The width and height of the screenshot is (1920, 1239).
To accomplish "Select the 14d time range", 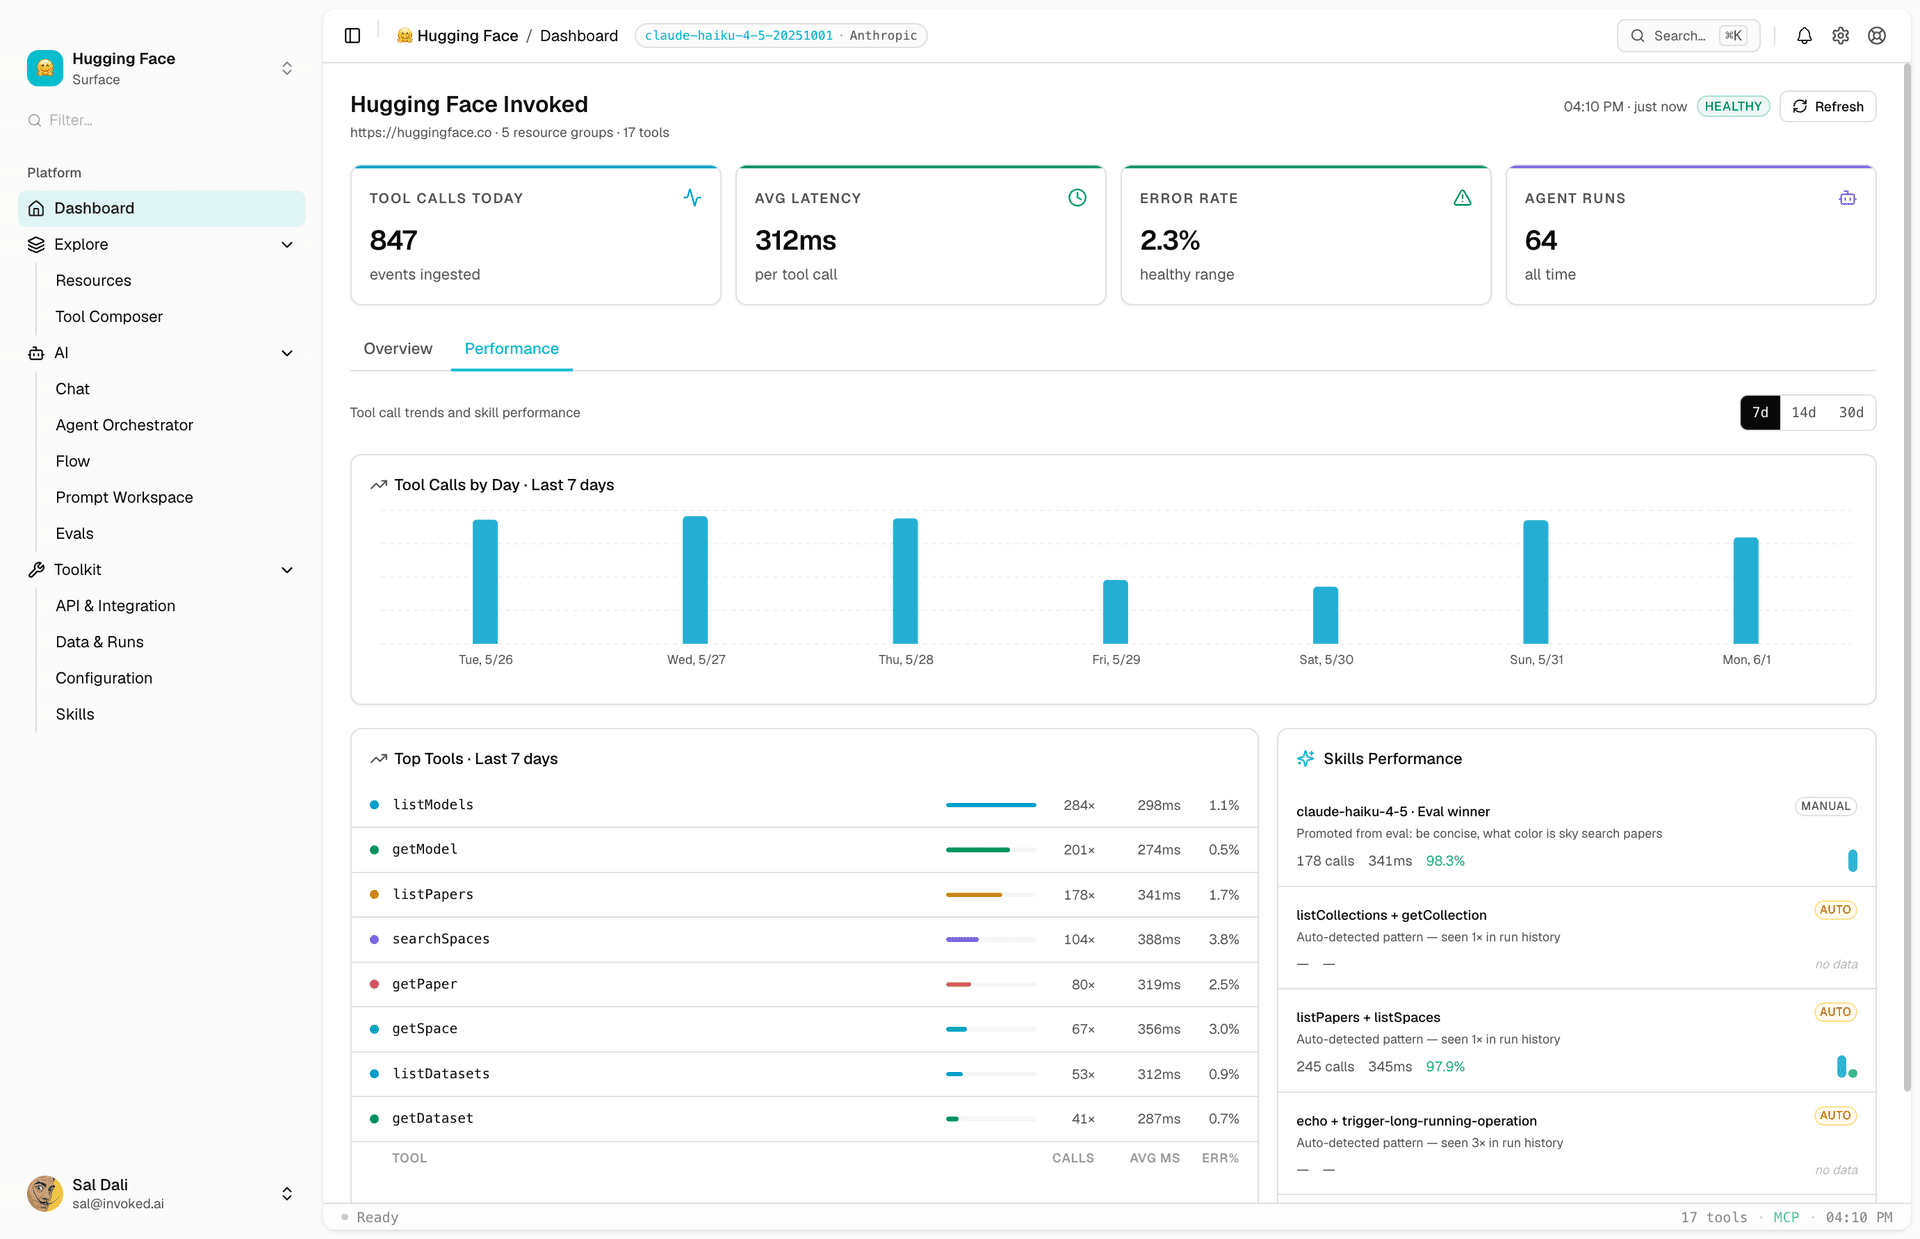I will [1803, 413].
